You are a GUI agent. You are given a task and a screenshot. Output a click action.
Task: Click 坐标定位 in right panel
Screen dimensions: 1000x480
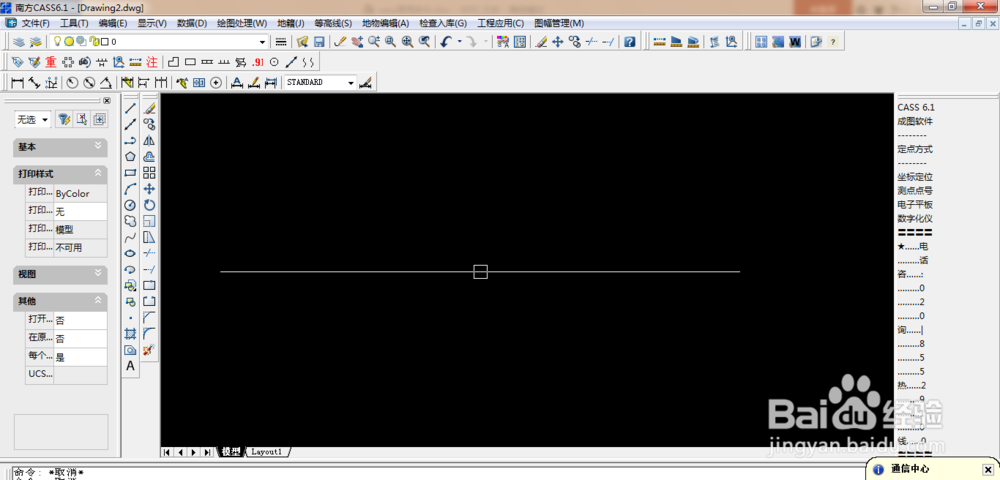tap(915, 177)
